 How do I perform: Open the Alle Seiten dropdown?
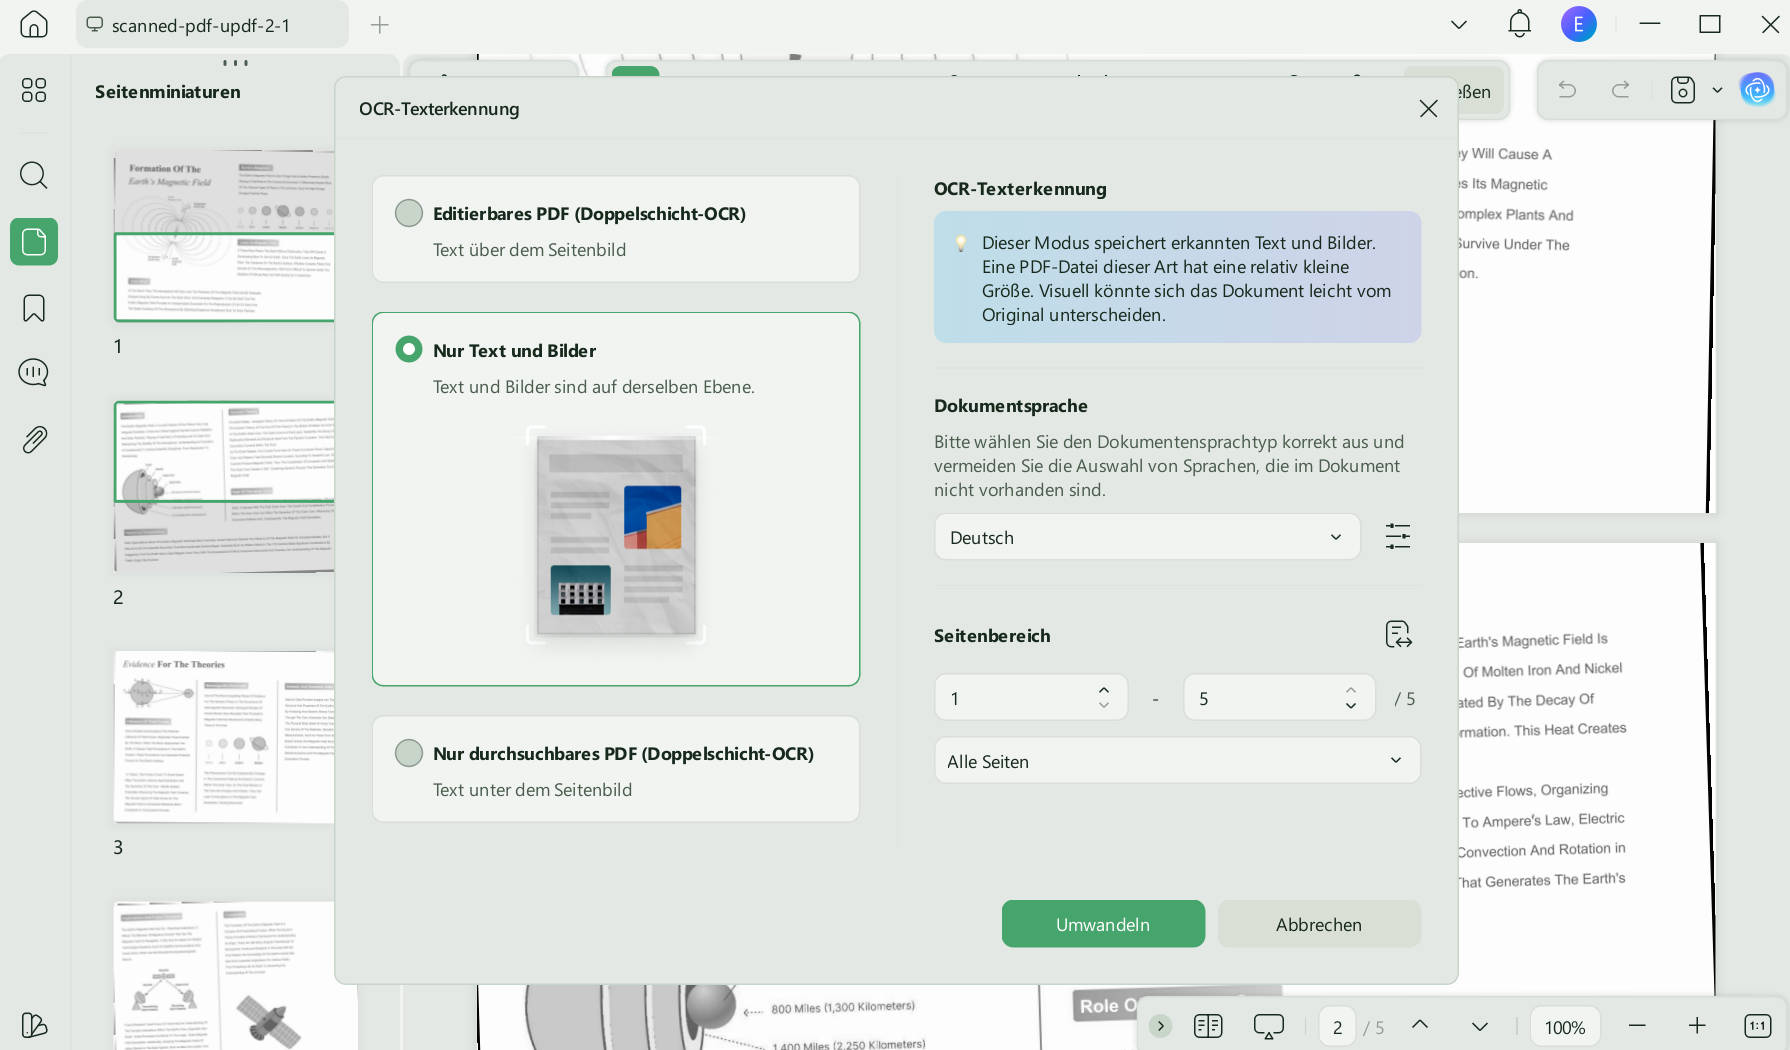pos(1177,761)
